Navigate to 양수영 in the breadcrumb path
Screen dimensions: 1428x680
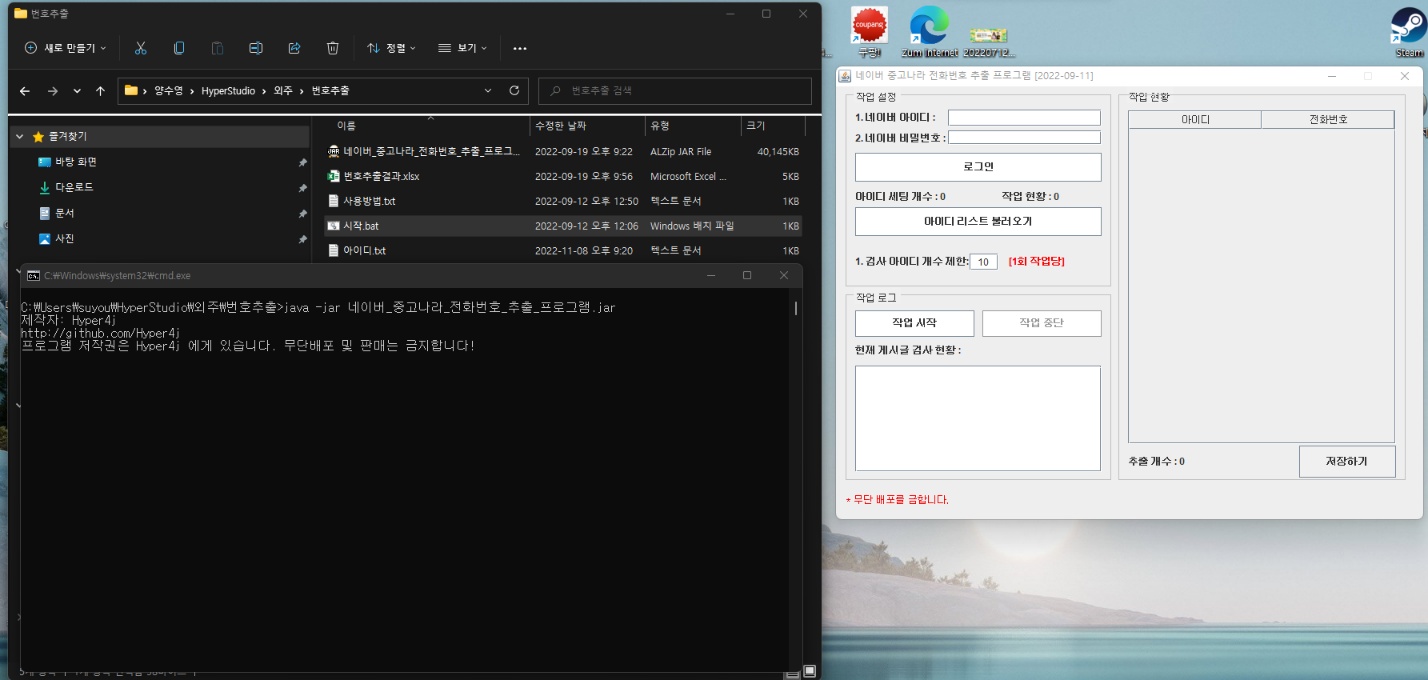[169, 91]
